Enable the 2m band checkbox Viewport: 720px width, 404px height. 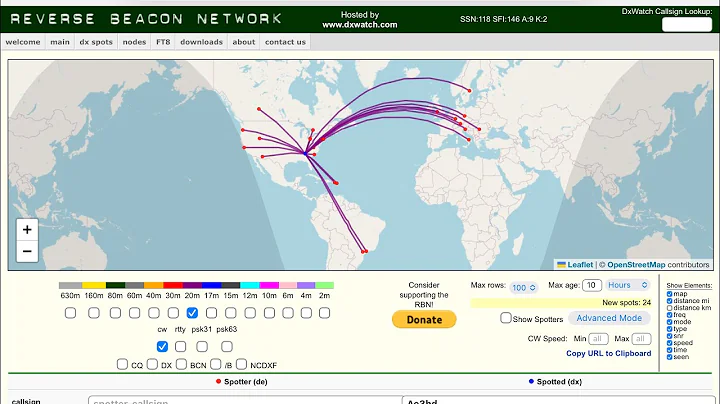click(325, 313)
